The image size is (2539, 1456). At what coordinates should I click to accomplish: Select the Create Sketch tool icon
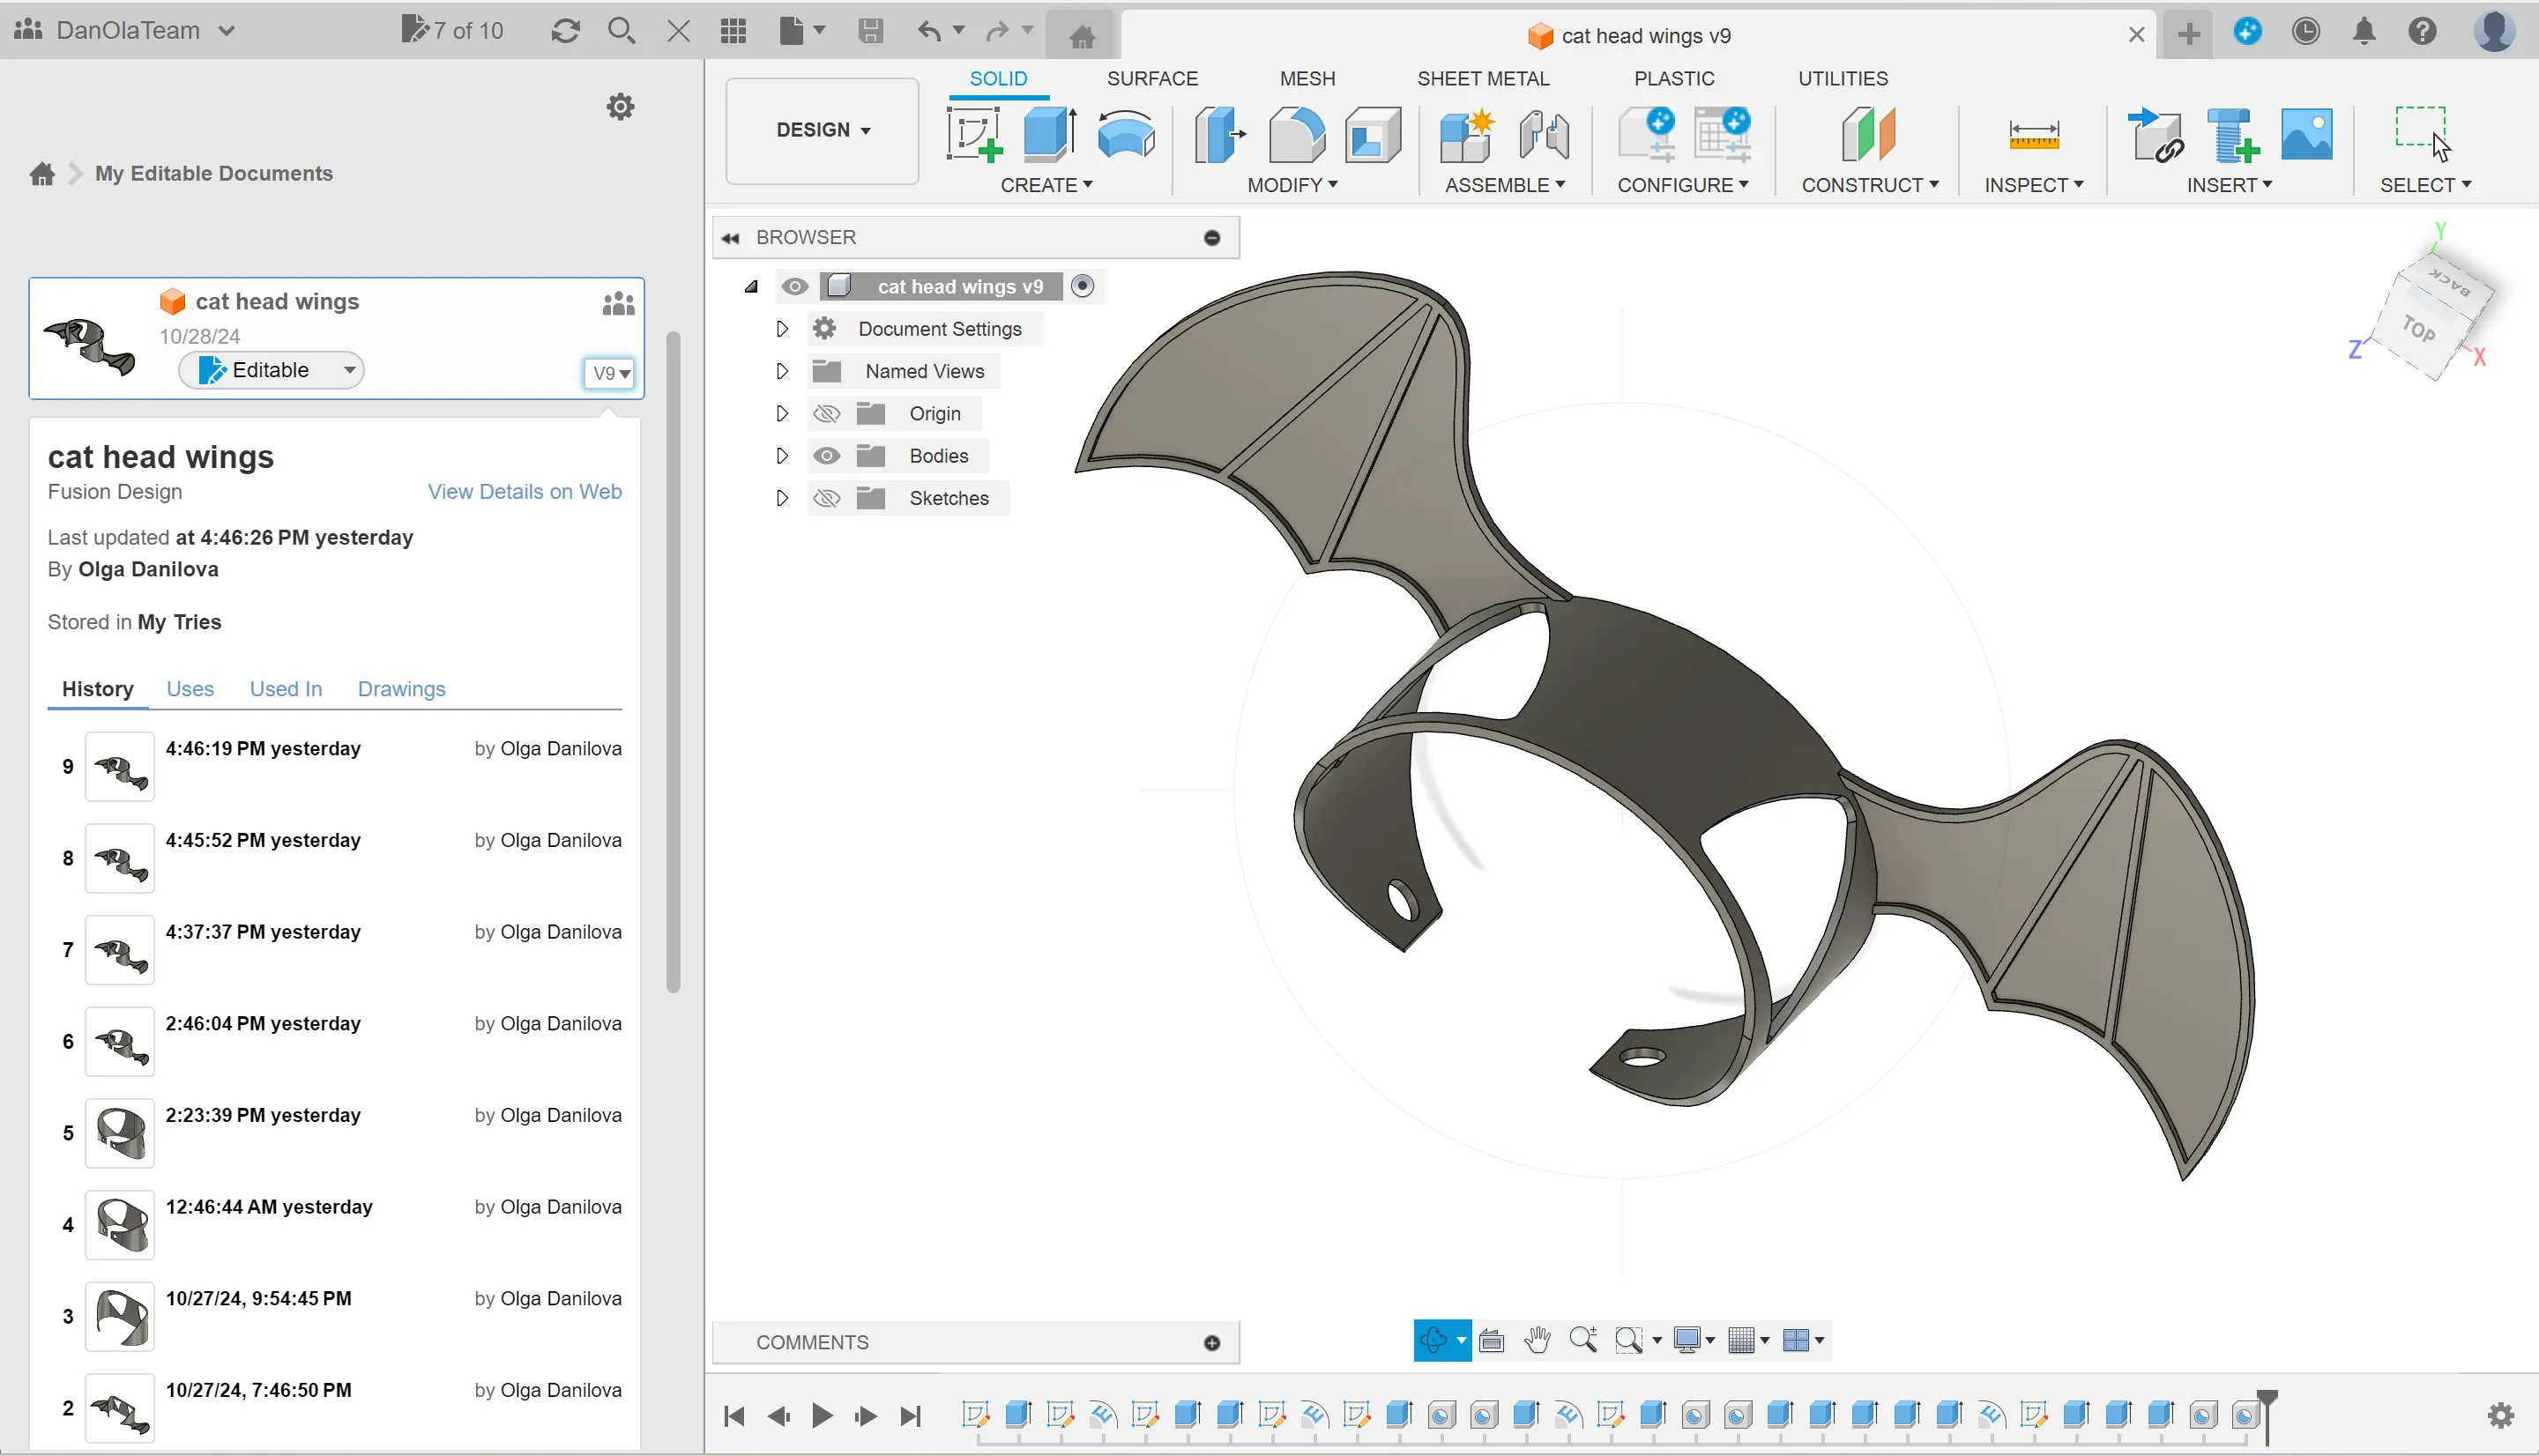[974, 135]
